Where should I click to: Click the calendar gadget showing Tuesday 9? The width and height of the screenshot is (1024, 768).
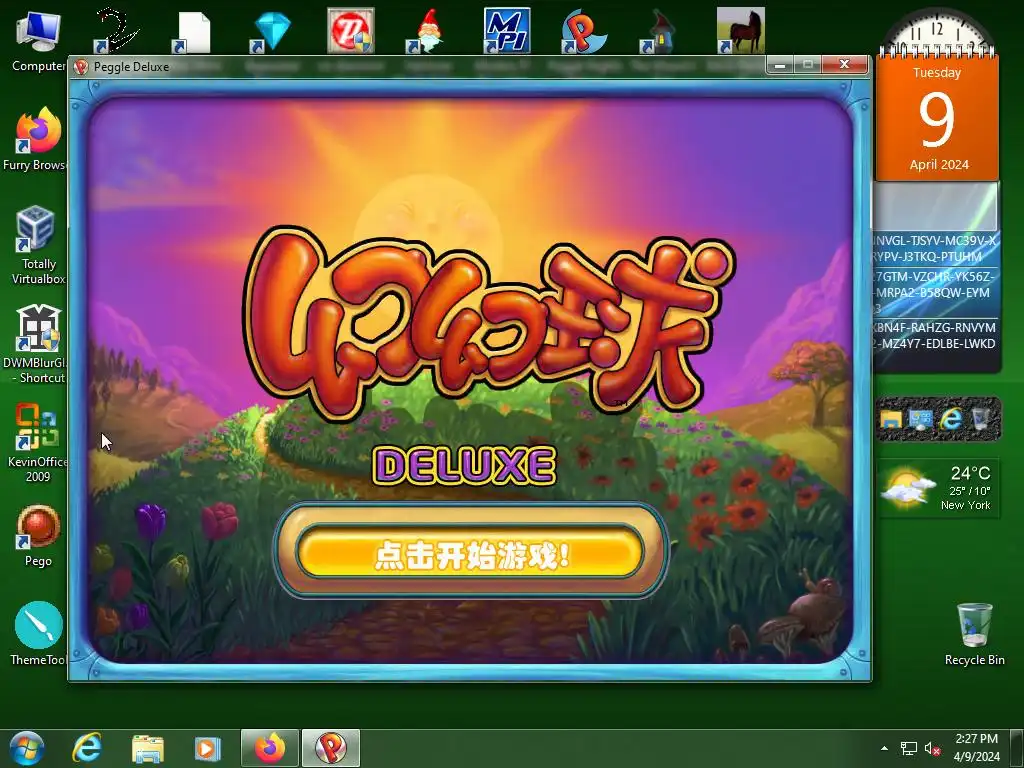937,119
